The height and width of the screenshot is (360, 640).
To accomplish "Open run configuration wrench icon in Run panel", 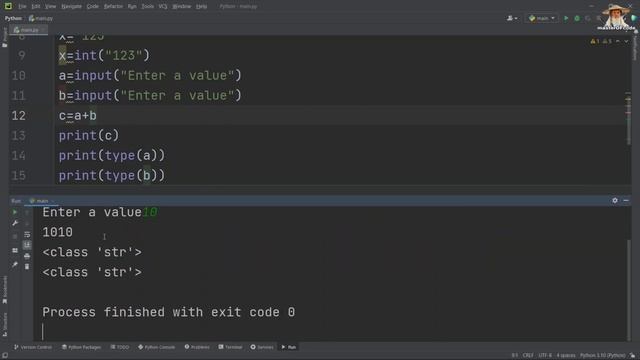I will [15, 223].
